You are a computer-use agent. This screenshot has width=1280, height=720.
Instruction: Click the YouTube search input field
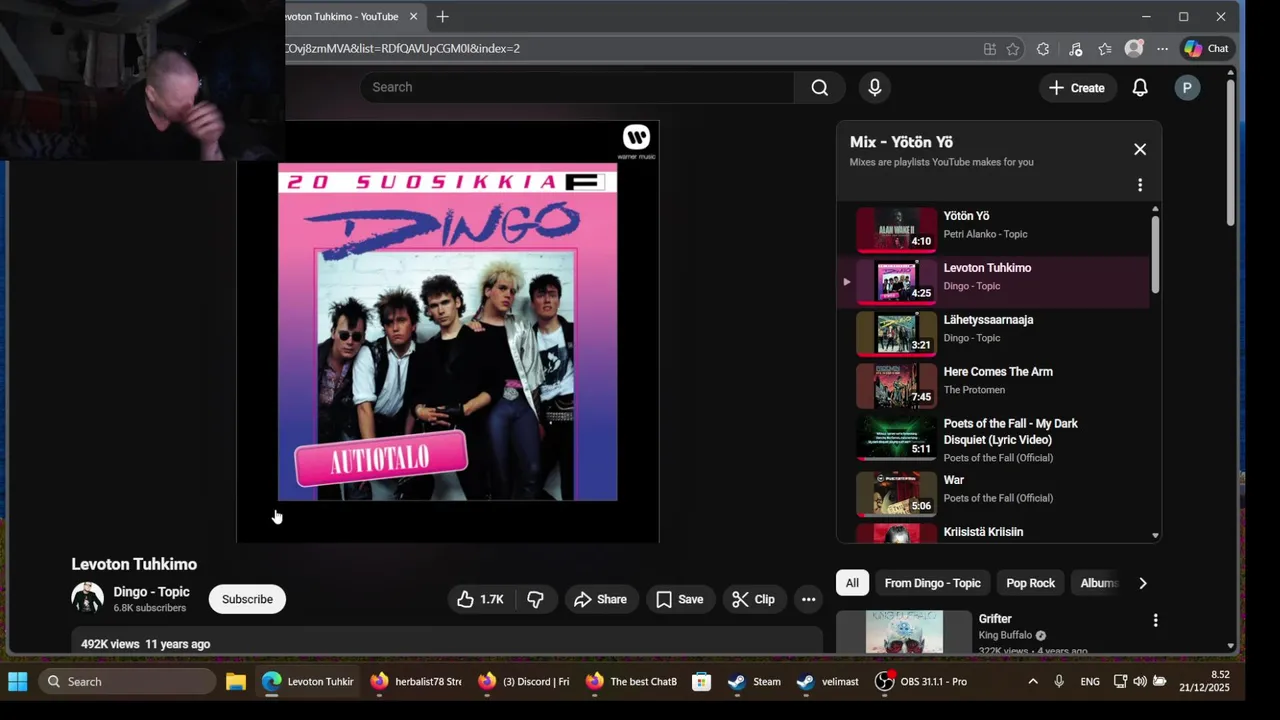[578, 87]
